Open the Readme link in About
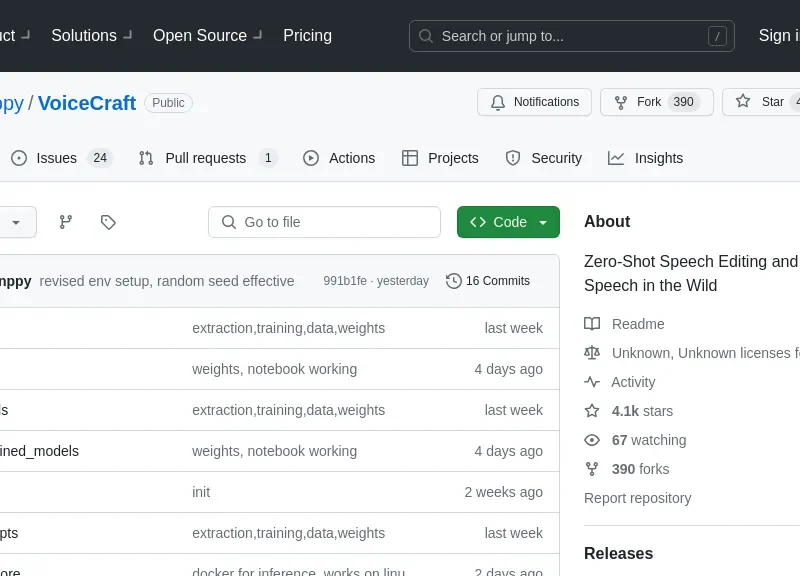The width and height of the screenshot is (800, 576). coord(638,324)
